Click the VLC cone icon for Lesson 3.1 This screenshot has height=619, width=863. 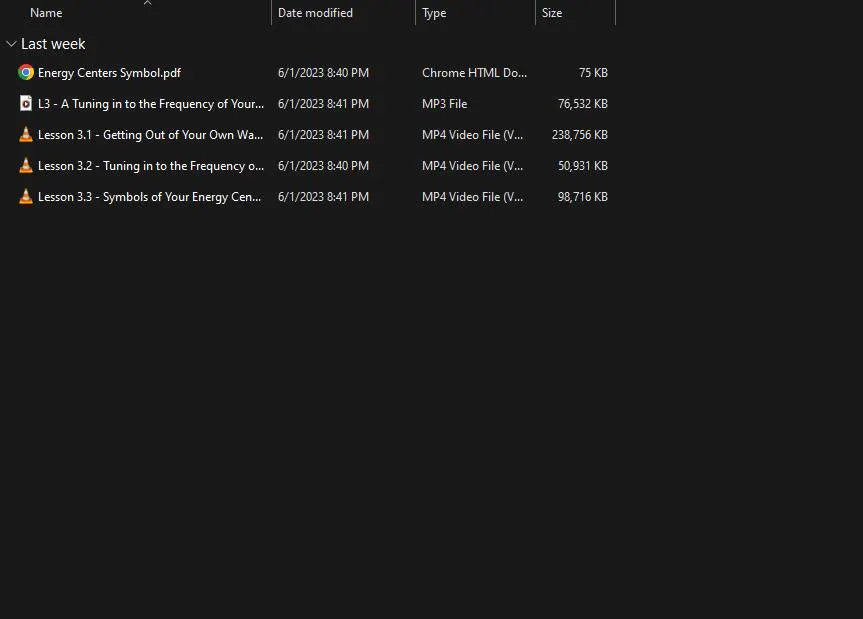26,135
